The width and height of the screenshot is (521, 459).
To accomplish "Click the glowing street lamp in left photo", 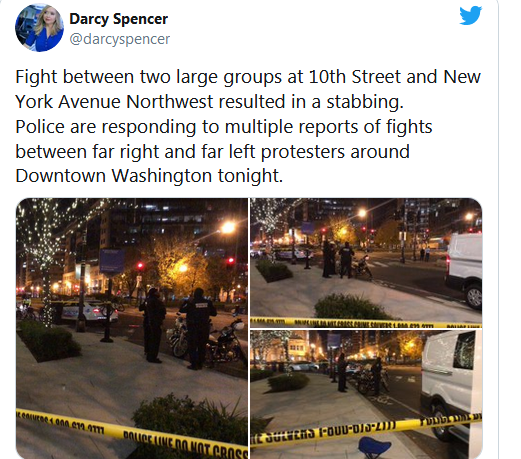I will tap(229, 227).
